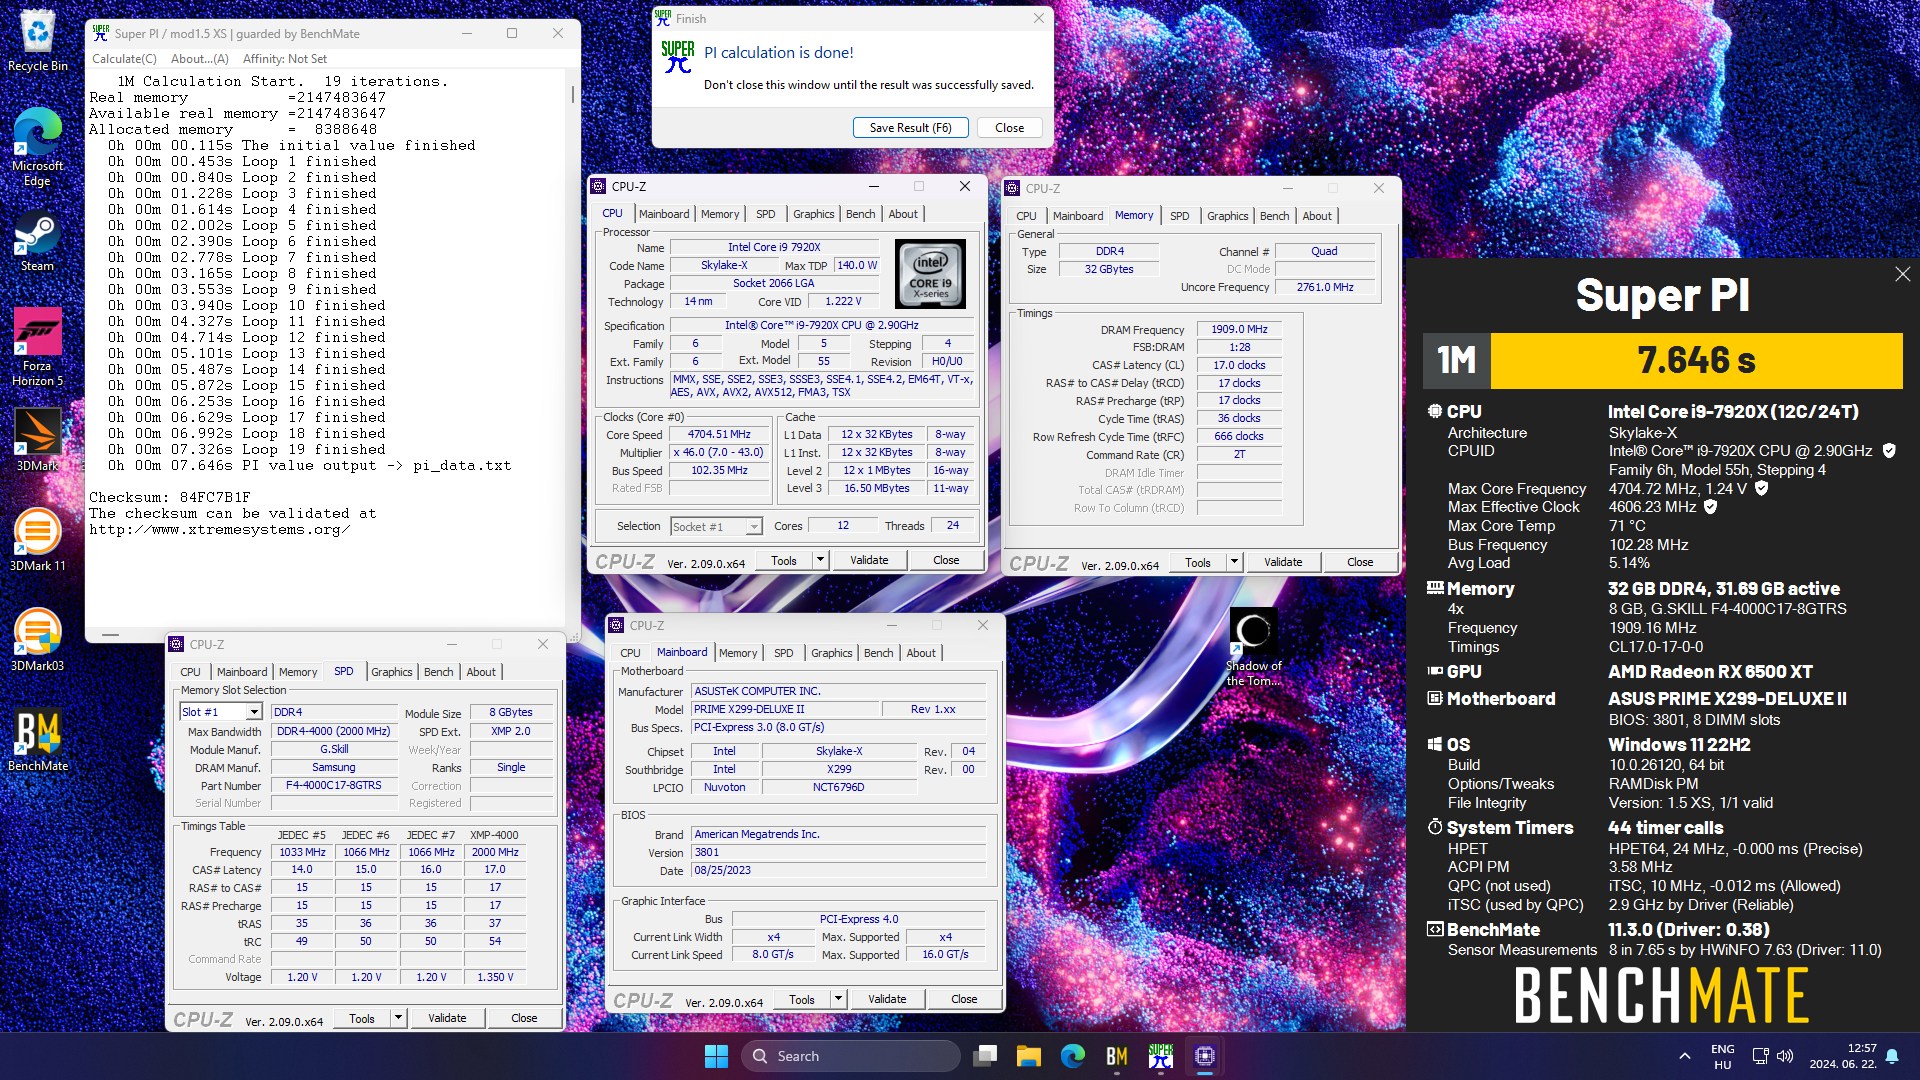Open Tools dropdown arrow in CPU-Z Mainboard window
Image resolution: width=1920 pixels, height=1080 pixels.
coord(838,999)
